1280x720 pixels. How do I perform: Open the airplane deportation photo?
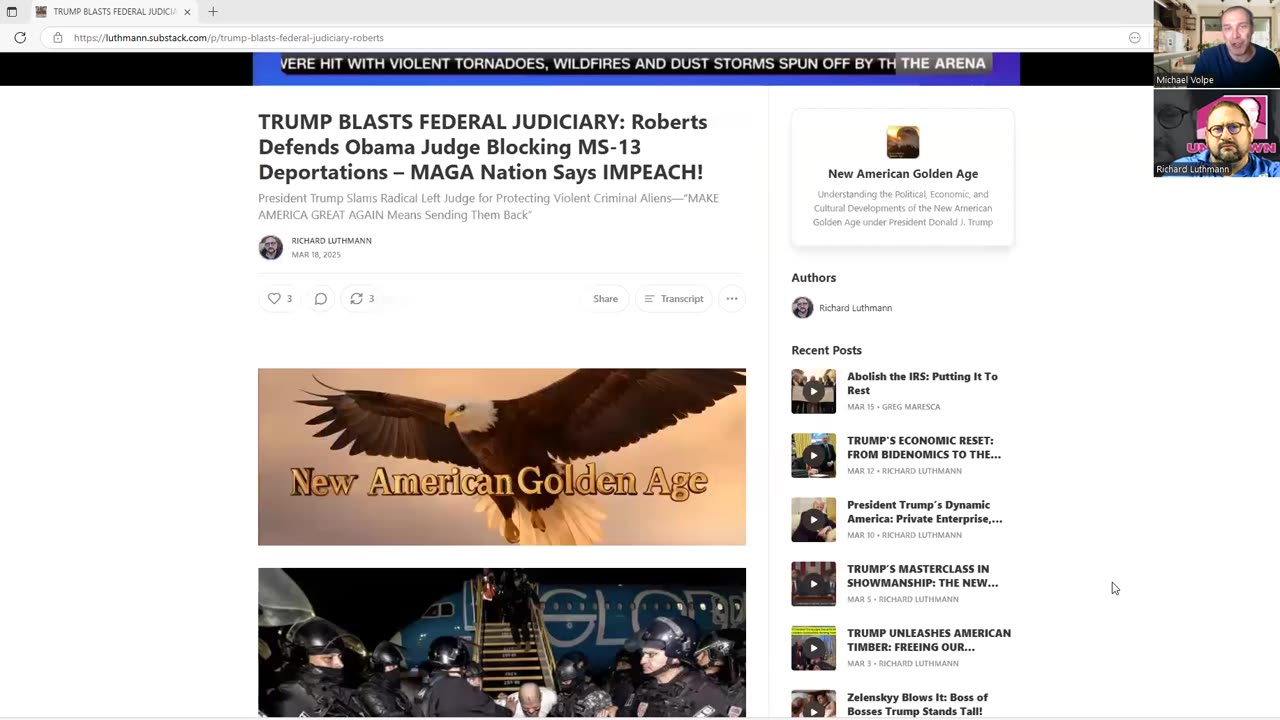click(x=502, y=642)
